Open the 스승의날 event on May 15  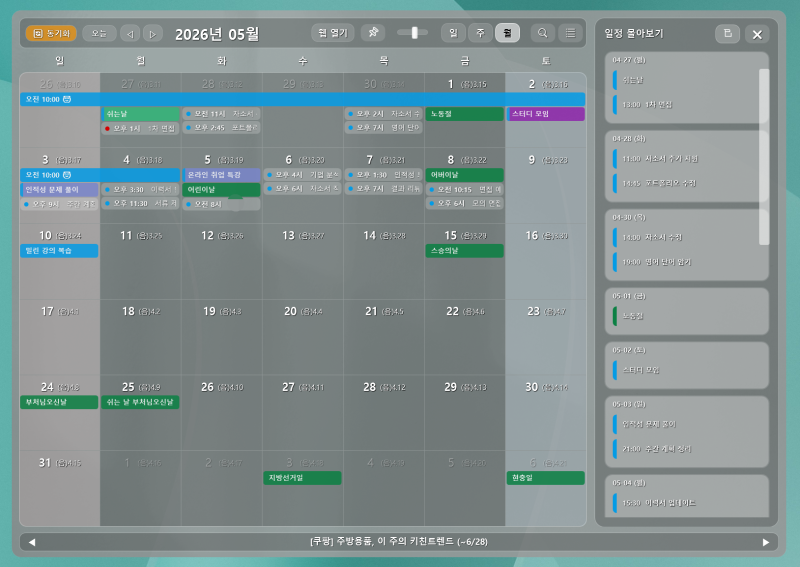(x=465, y=251)
